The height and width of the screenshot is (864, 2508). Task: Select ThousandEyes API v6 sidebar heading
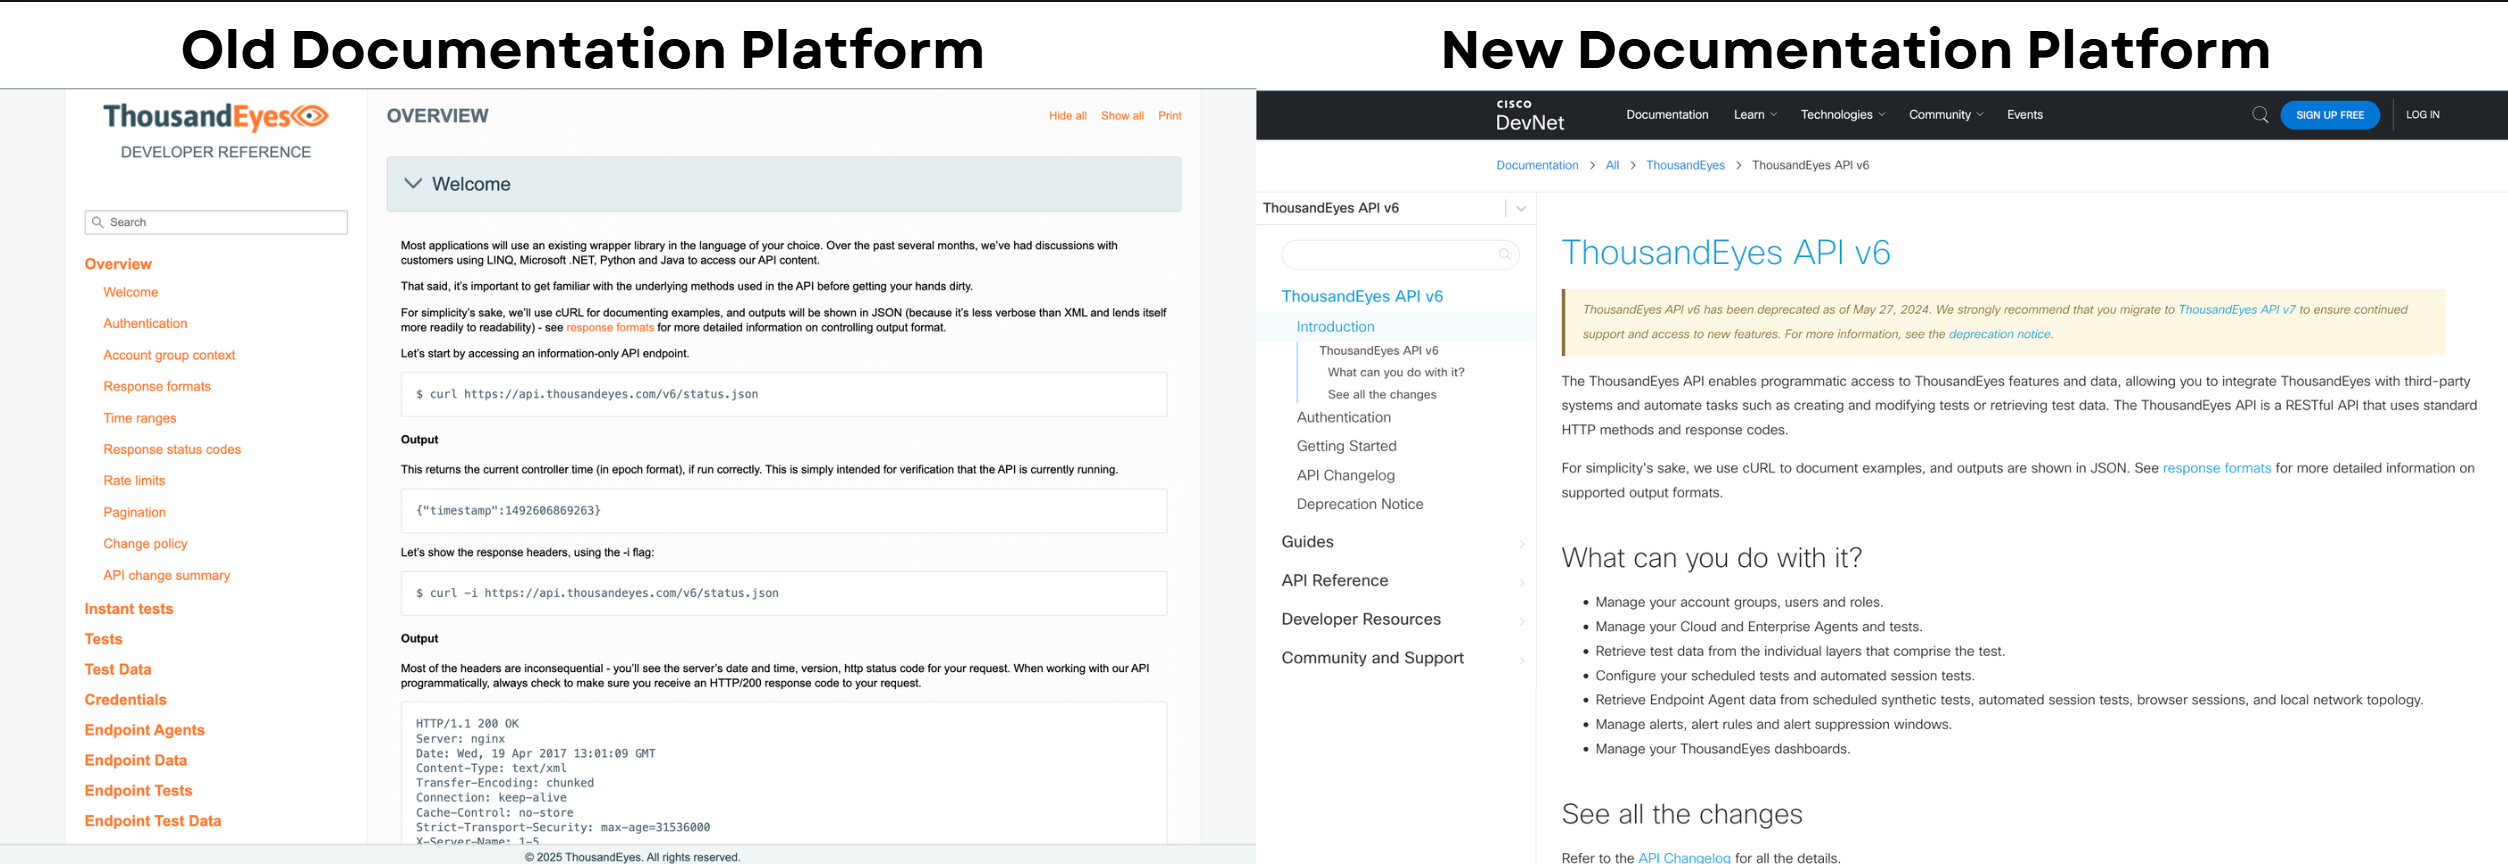pos(1362,296)
